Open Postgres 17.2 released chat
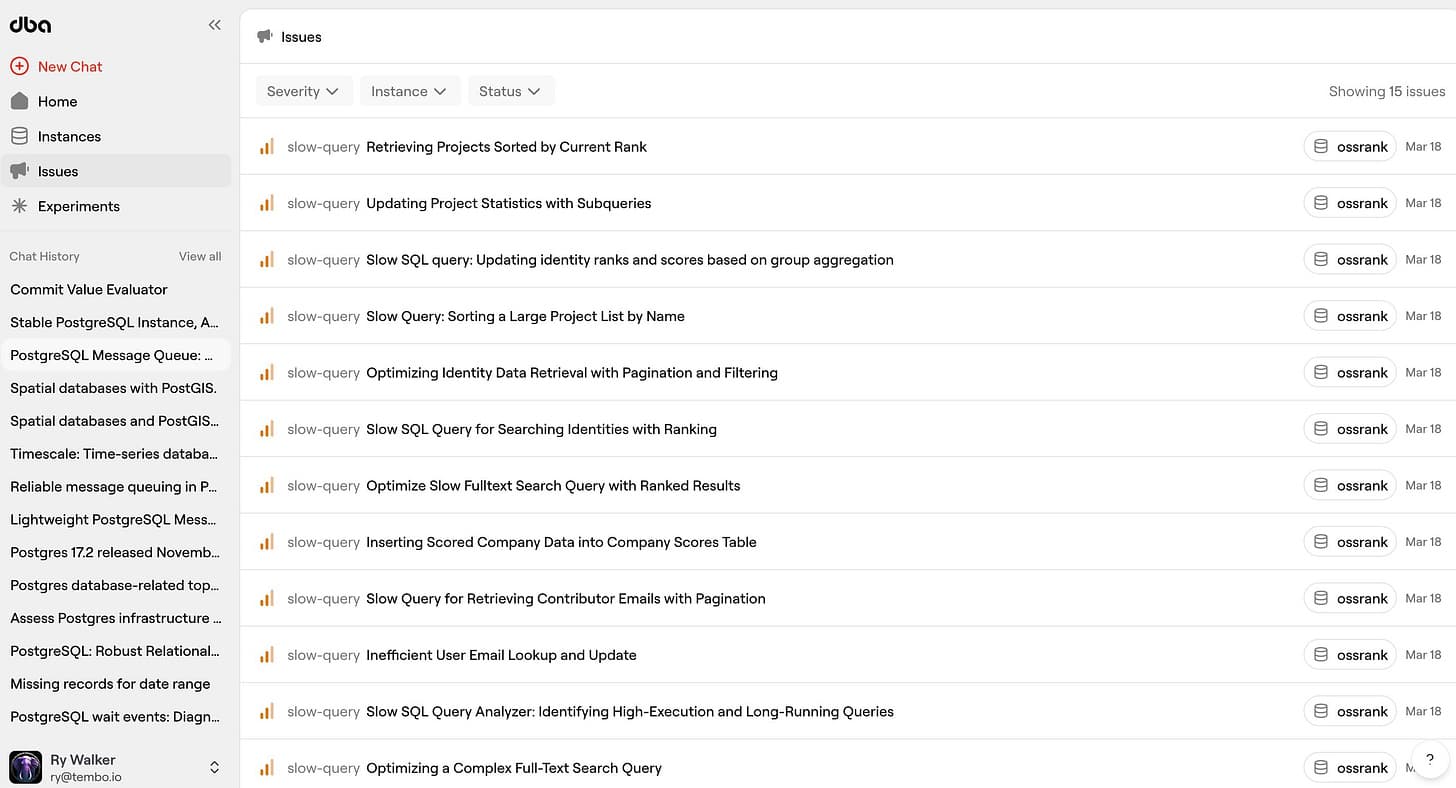The image size is (1456, 788). tap(116, 552)
